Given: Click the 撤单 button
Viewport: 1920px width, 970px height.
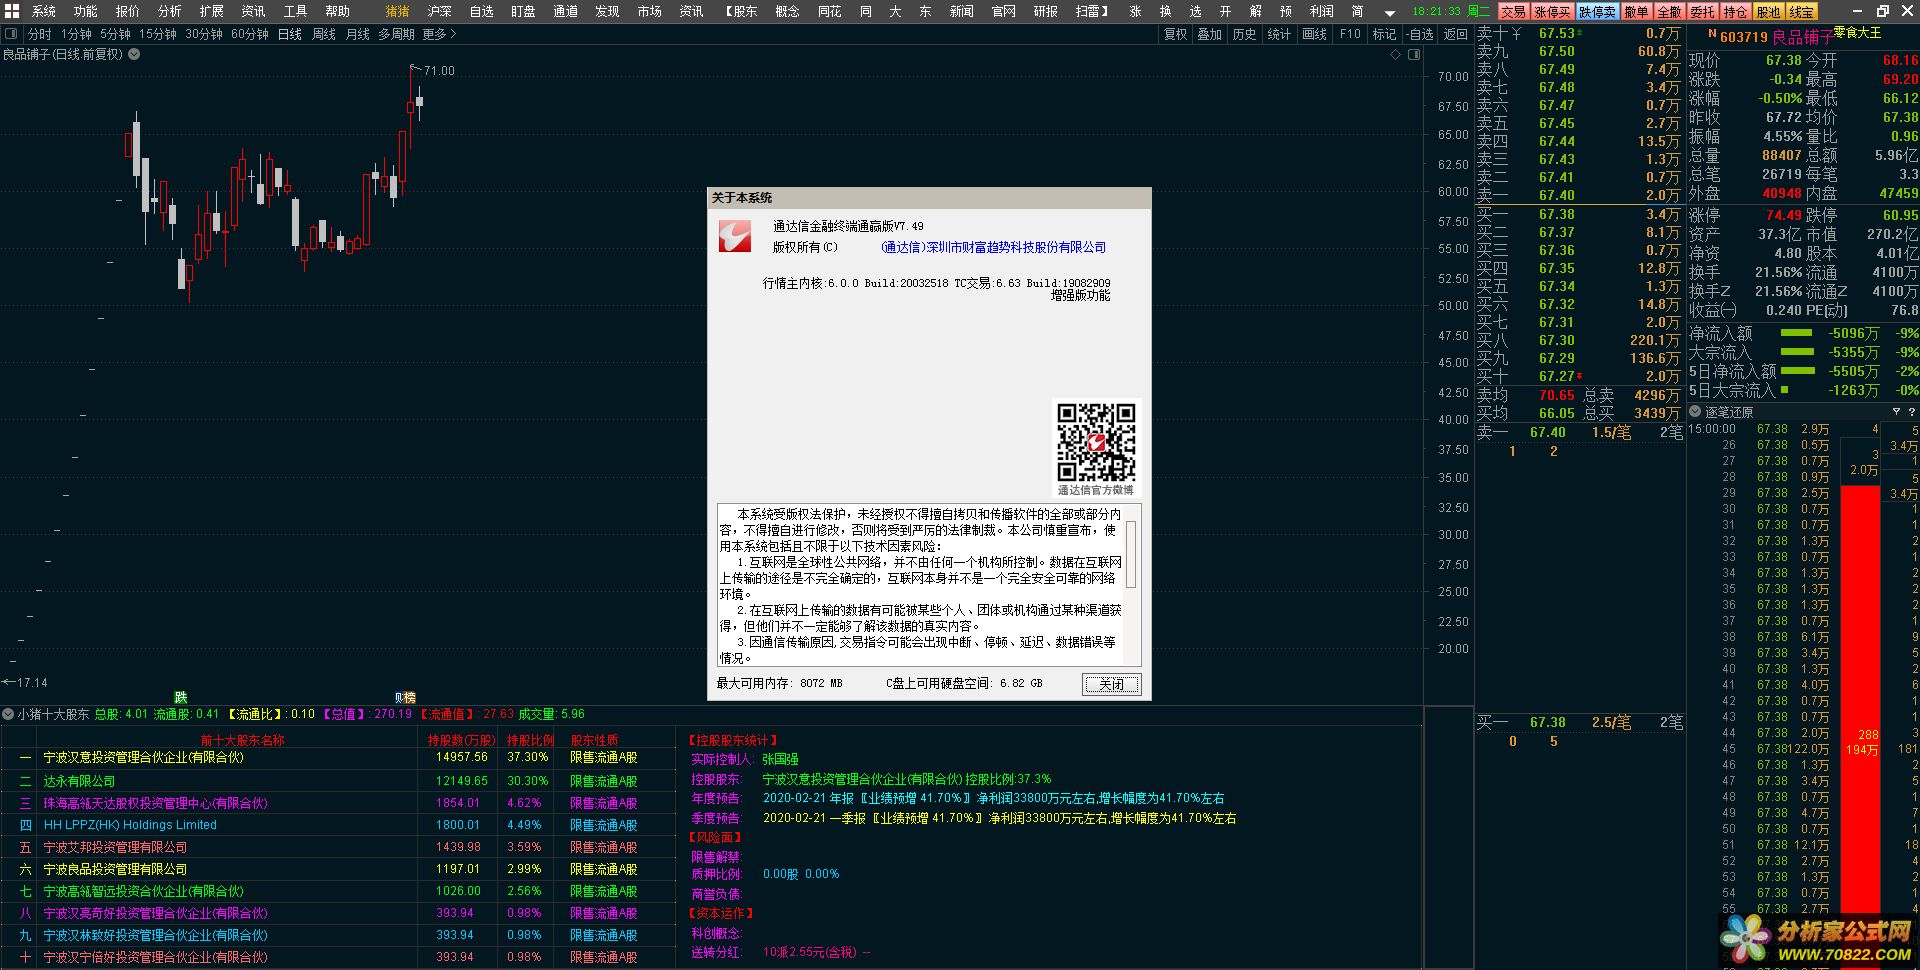Looking at the screenshot, I should click(x=1637, y=12).
